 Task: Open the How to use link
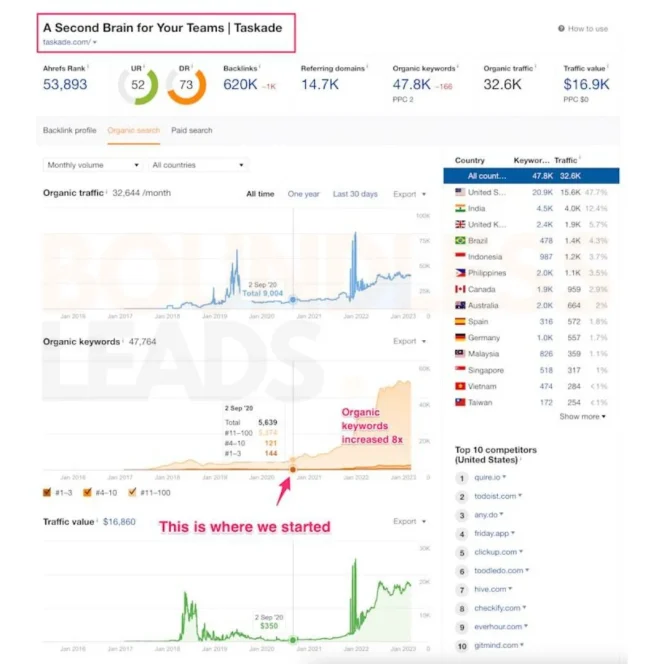click(x=587, y=29)
